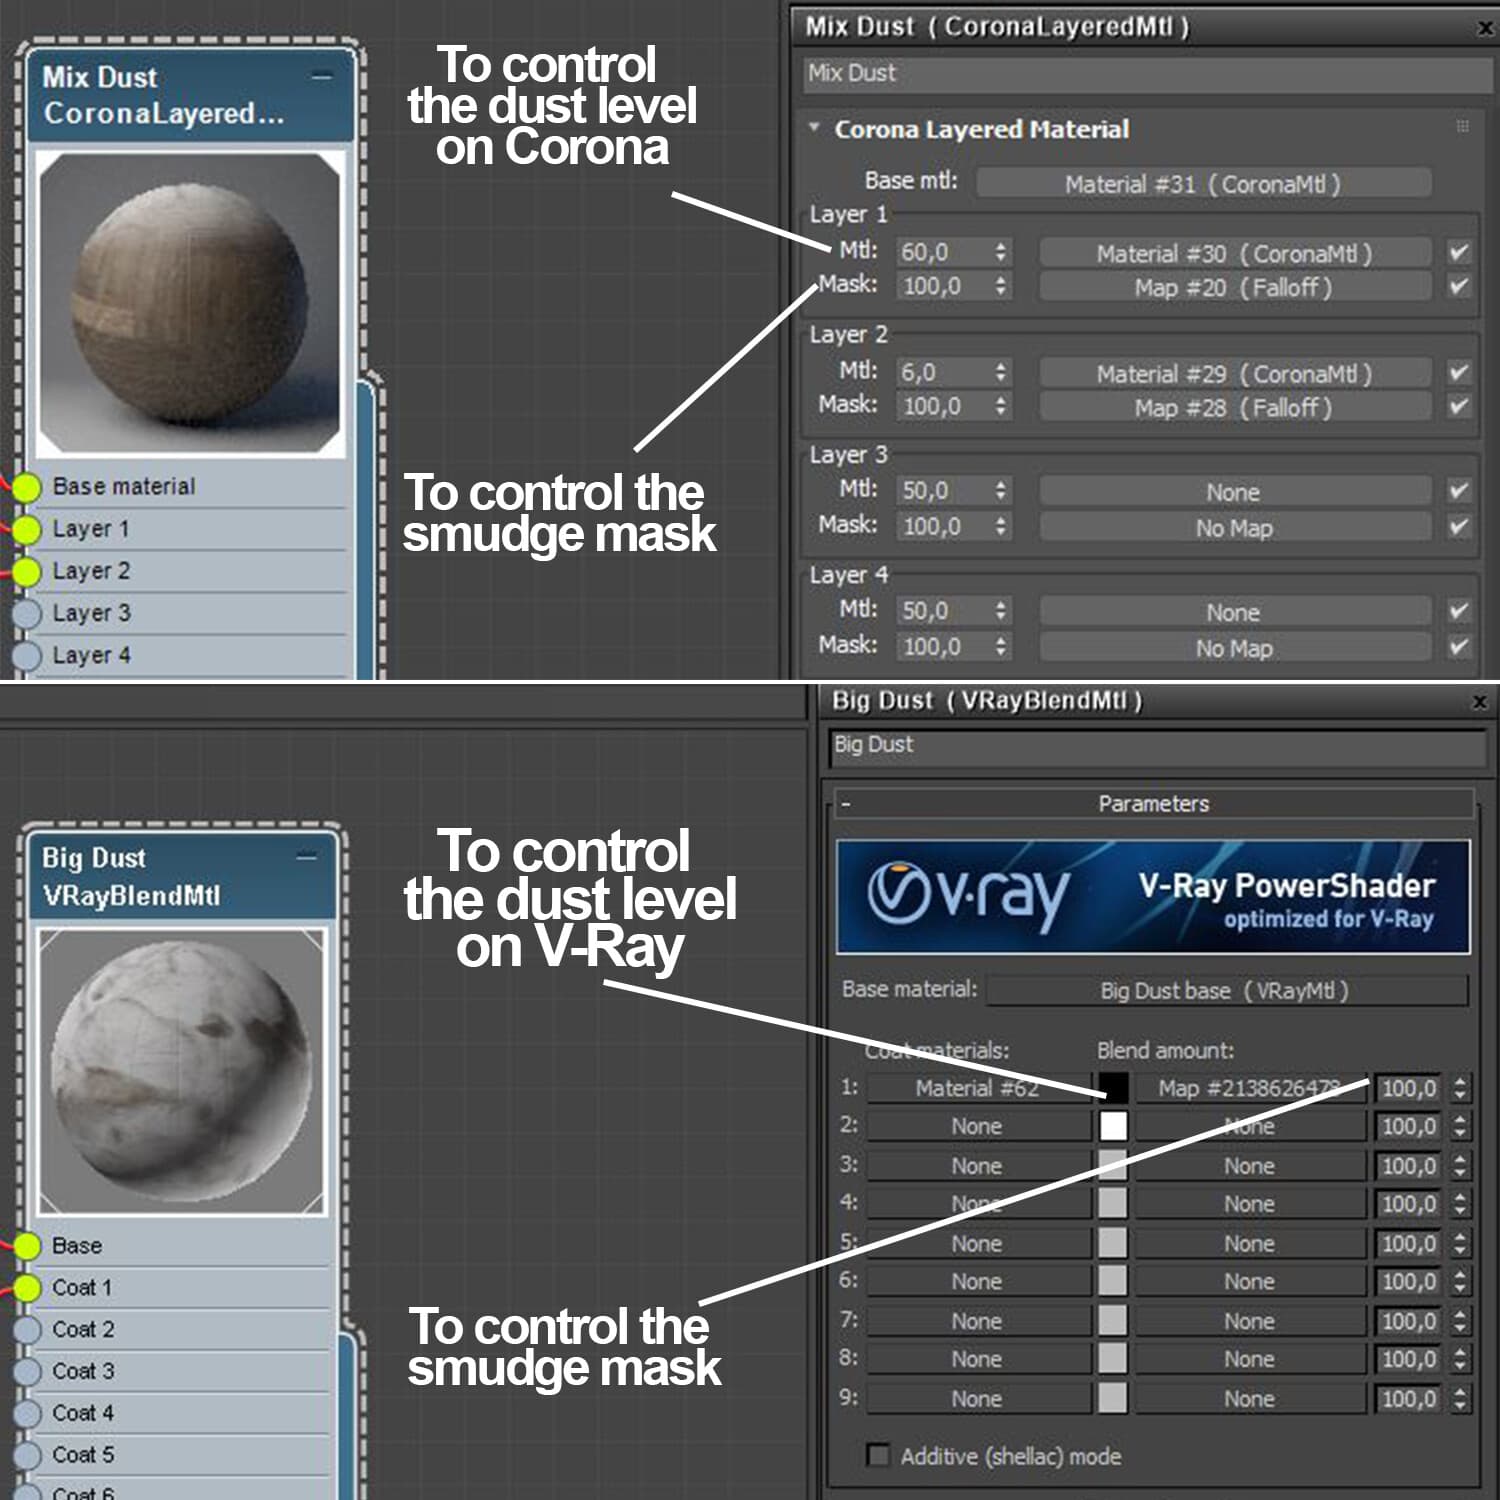Viewport: 1500px width, 1500px height.
Task: Open Layer 2 Material #29 (CoronaMtl)
Action: [x=1234, y=373]
